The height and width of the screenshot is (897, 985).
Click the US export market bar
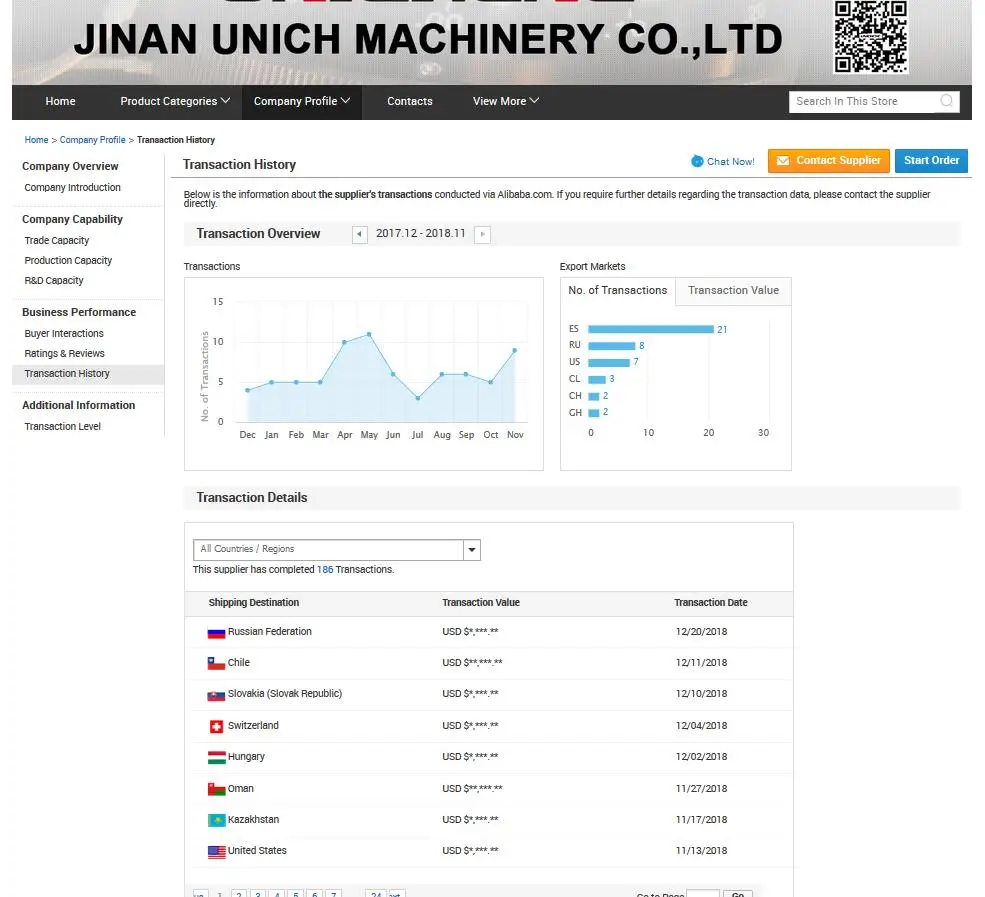coord(609,362)
